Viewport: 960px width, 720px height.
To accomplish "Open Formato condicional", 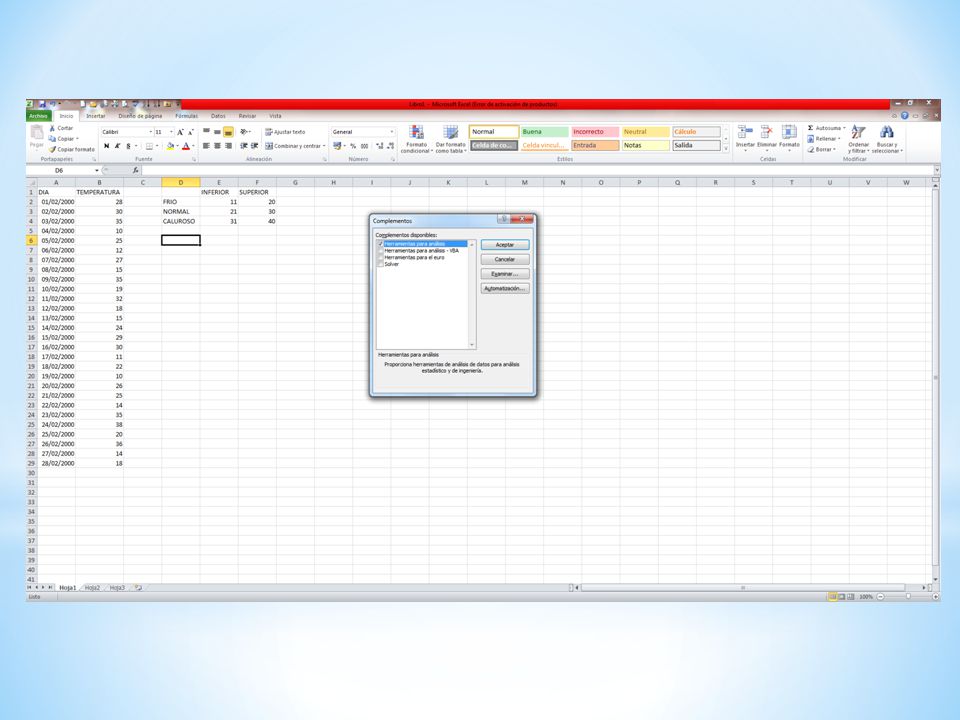I will (x=416, y=139).
